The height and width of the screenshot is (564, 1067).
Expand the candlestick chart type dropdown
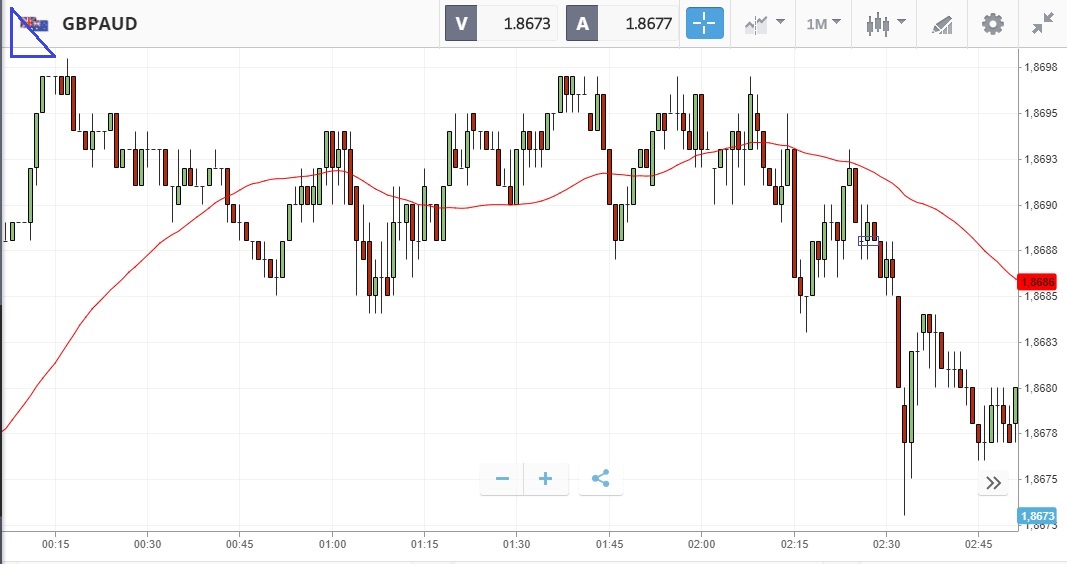point(885,24)
